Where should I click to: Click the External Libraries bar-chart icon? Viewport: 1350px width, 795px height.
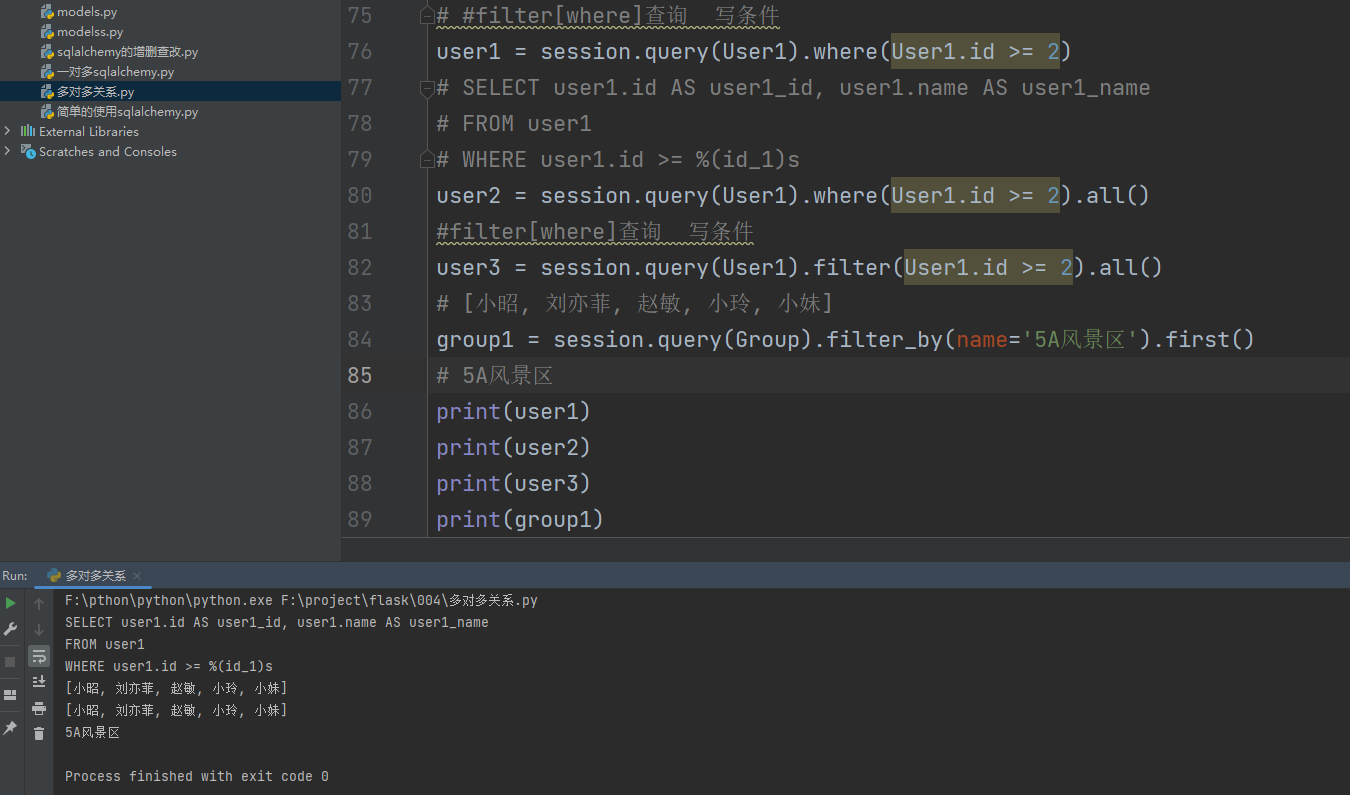(28, 131)
